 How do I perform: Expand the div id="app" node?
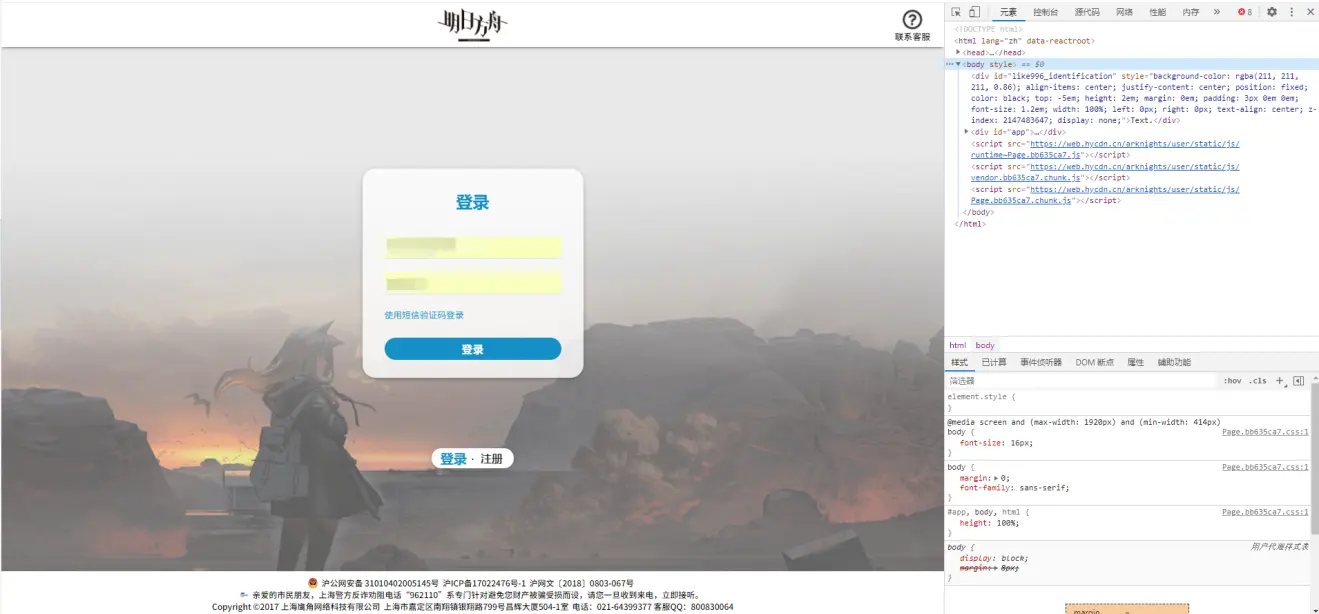966,132
